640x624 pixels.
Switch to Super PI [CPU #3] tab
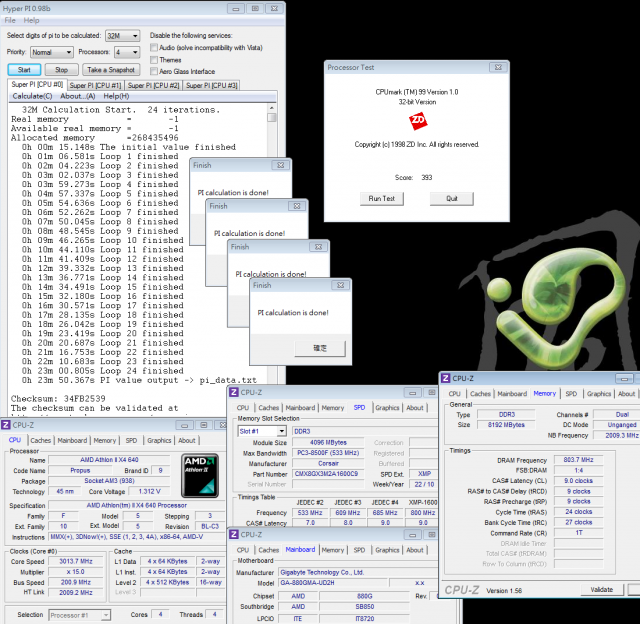click(211, 85)
